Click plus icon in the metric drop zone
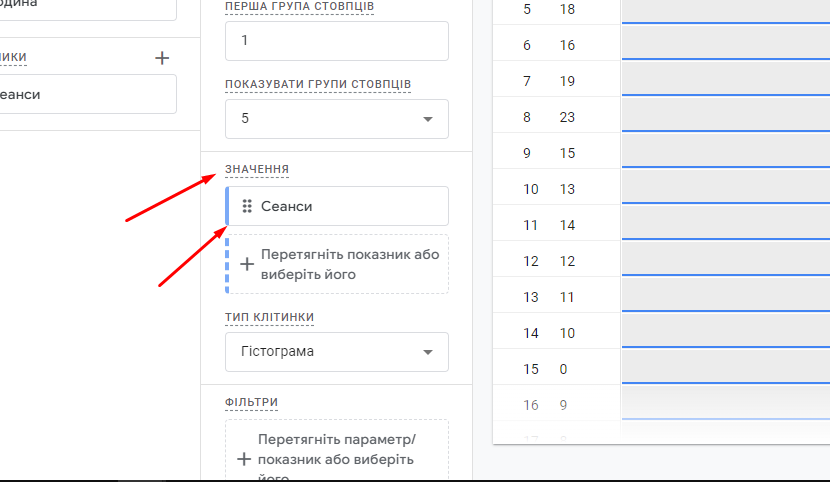 tap(247, 265)
